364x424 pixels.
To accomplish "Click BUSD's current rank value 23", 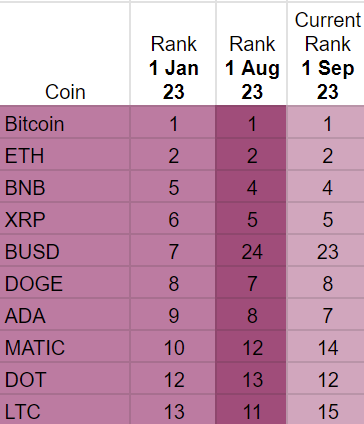I will pos(326,250).
